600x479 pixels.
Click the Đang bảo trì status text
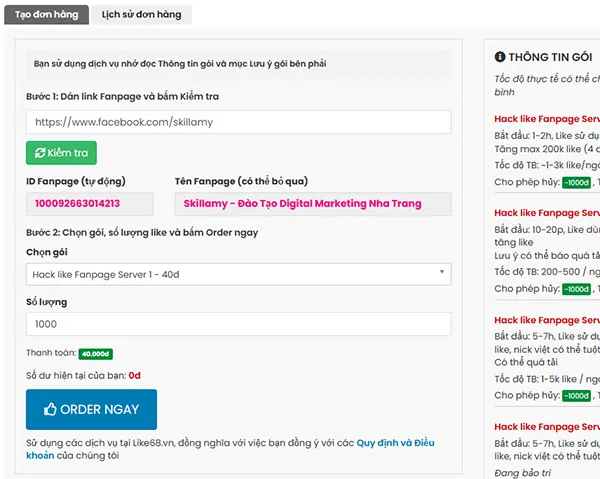pyautogui.click(x=522, y=473)
